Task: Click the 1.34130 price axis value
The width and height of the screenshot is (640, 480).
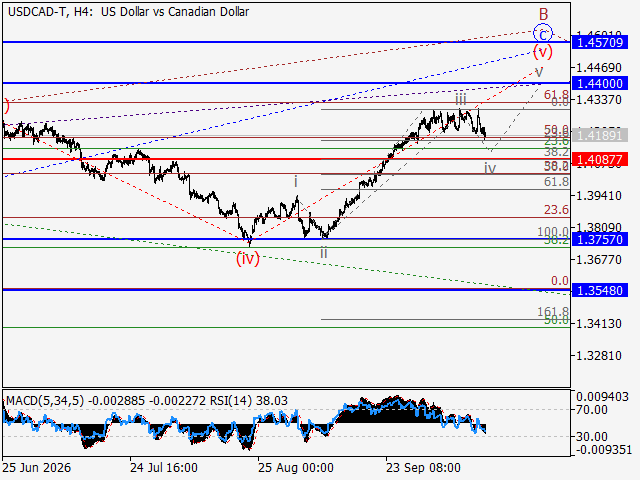Action: (x=599, y=324)
